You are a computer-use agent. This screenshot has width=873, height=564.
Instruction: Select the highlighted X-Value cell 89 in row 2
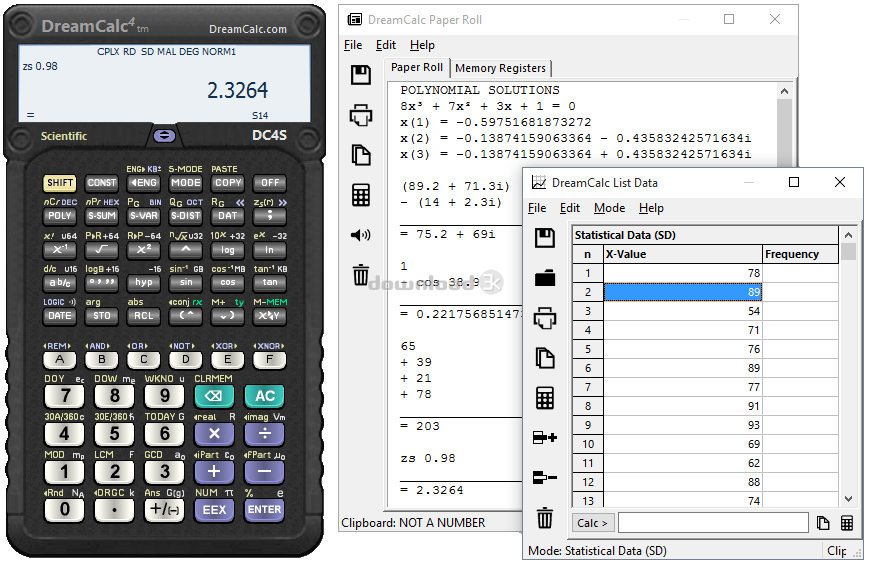tap(683, 292)
